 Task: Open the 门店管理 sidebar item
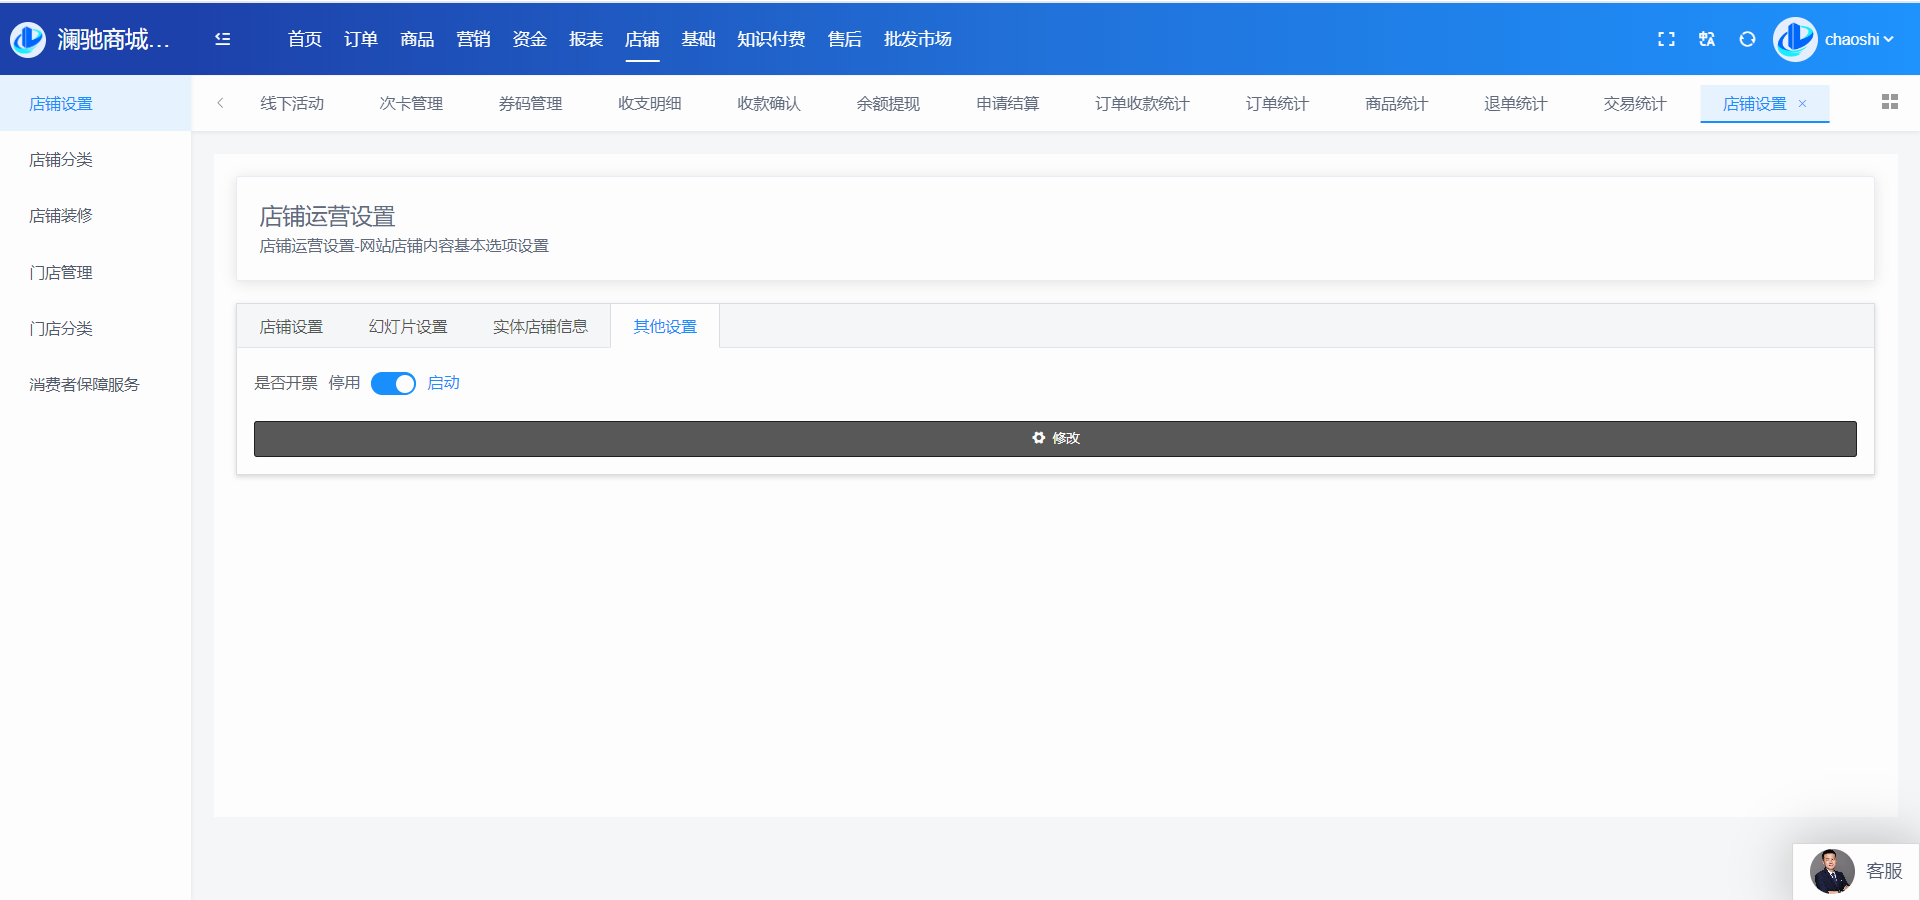pos(61,272)
